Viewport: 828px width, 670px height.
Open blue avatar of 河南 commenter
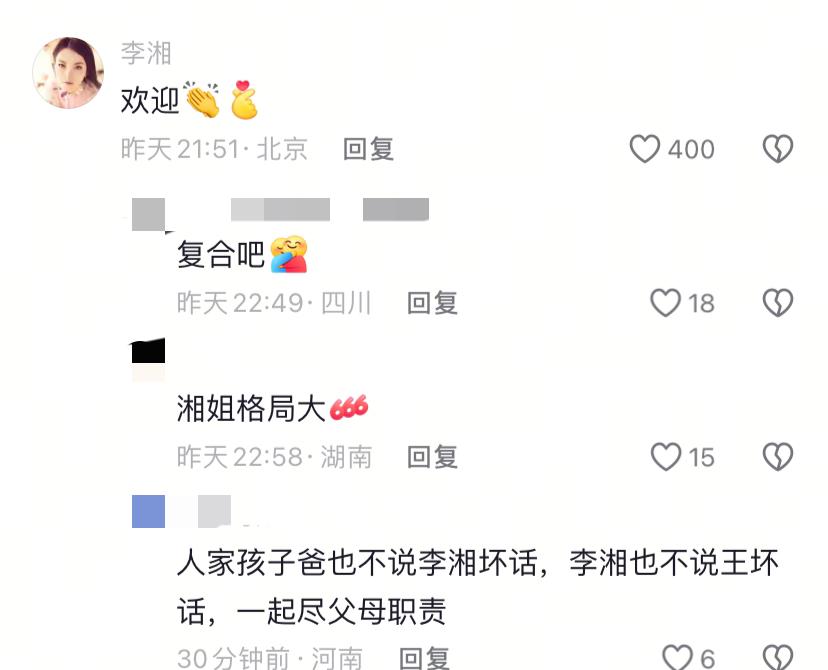[x=148, y=511]
